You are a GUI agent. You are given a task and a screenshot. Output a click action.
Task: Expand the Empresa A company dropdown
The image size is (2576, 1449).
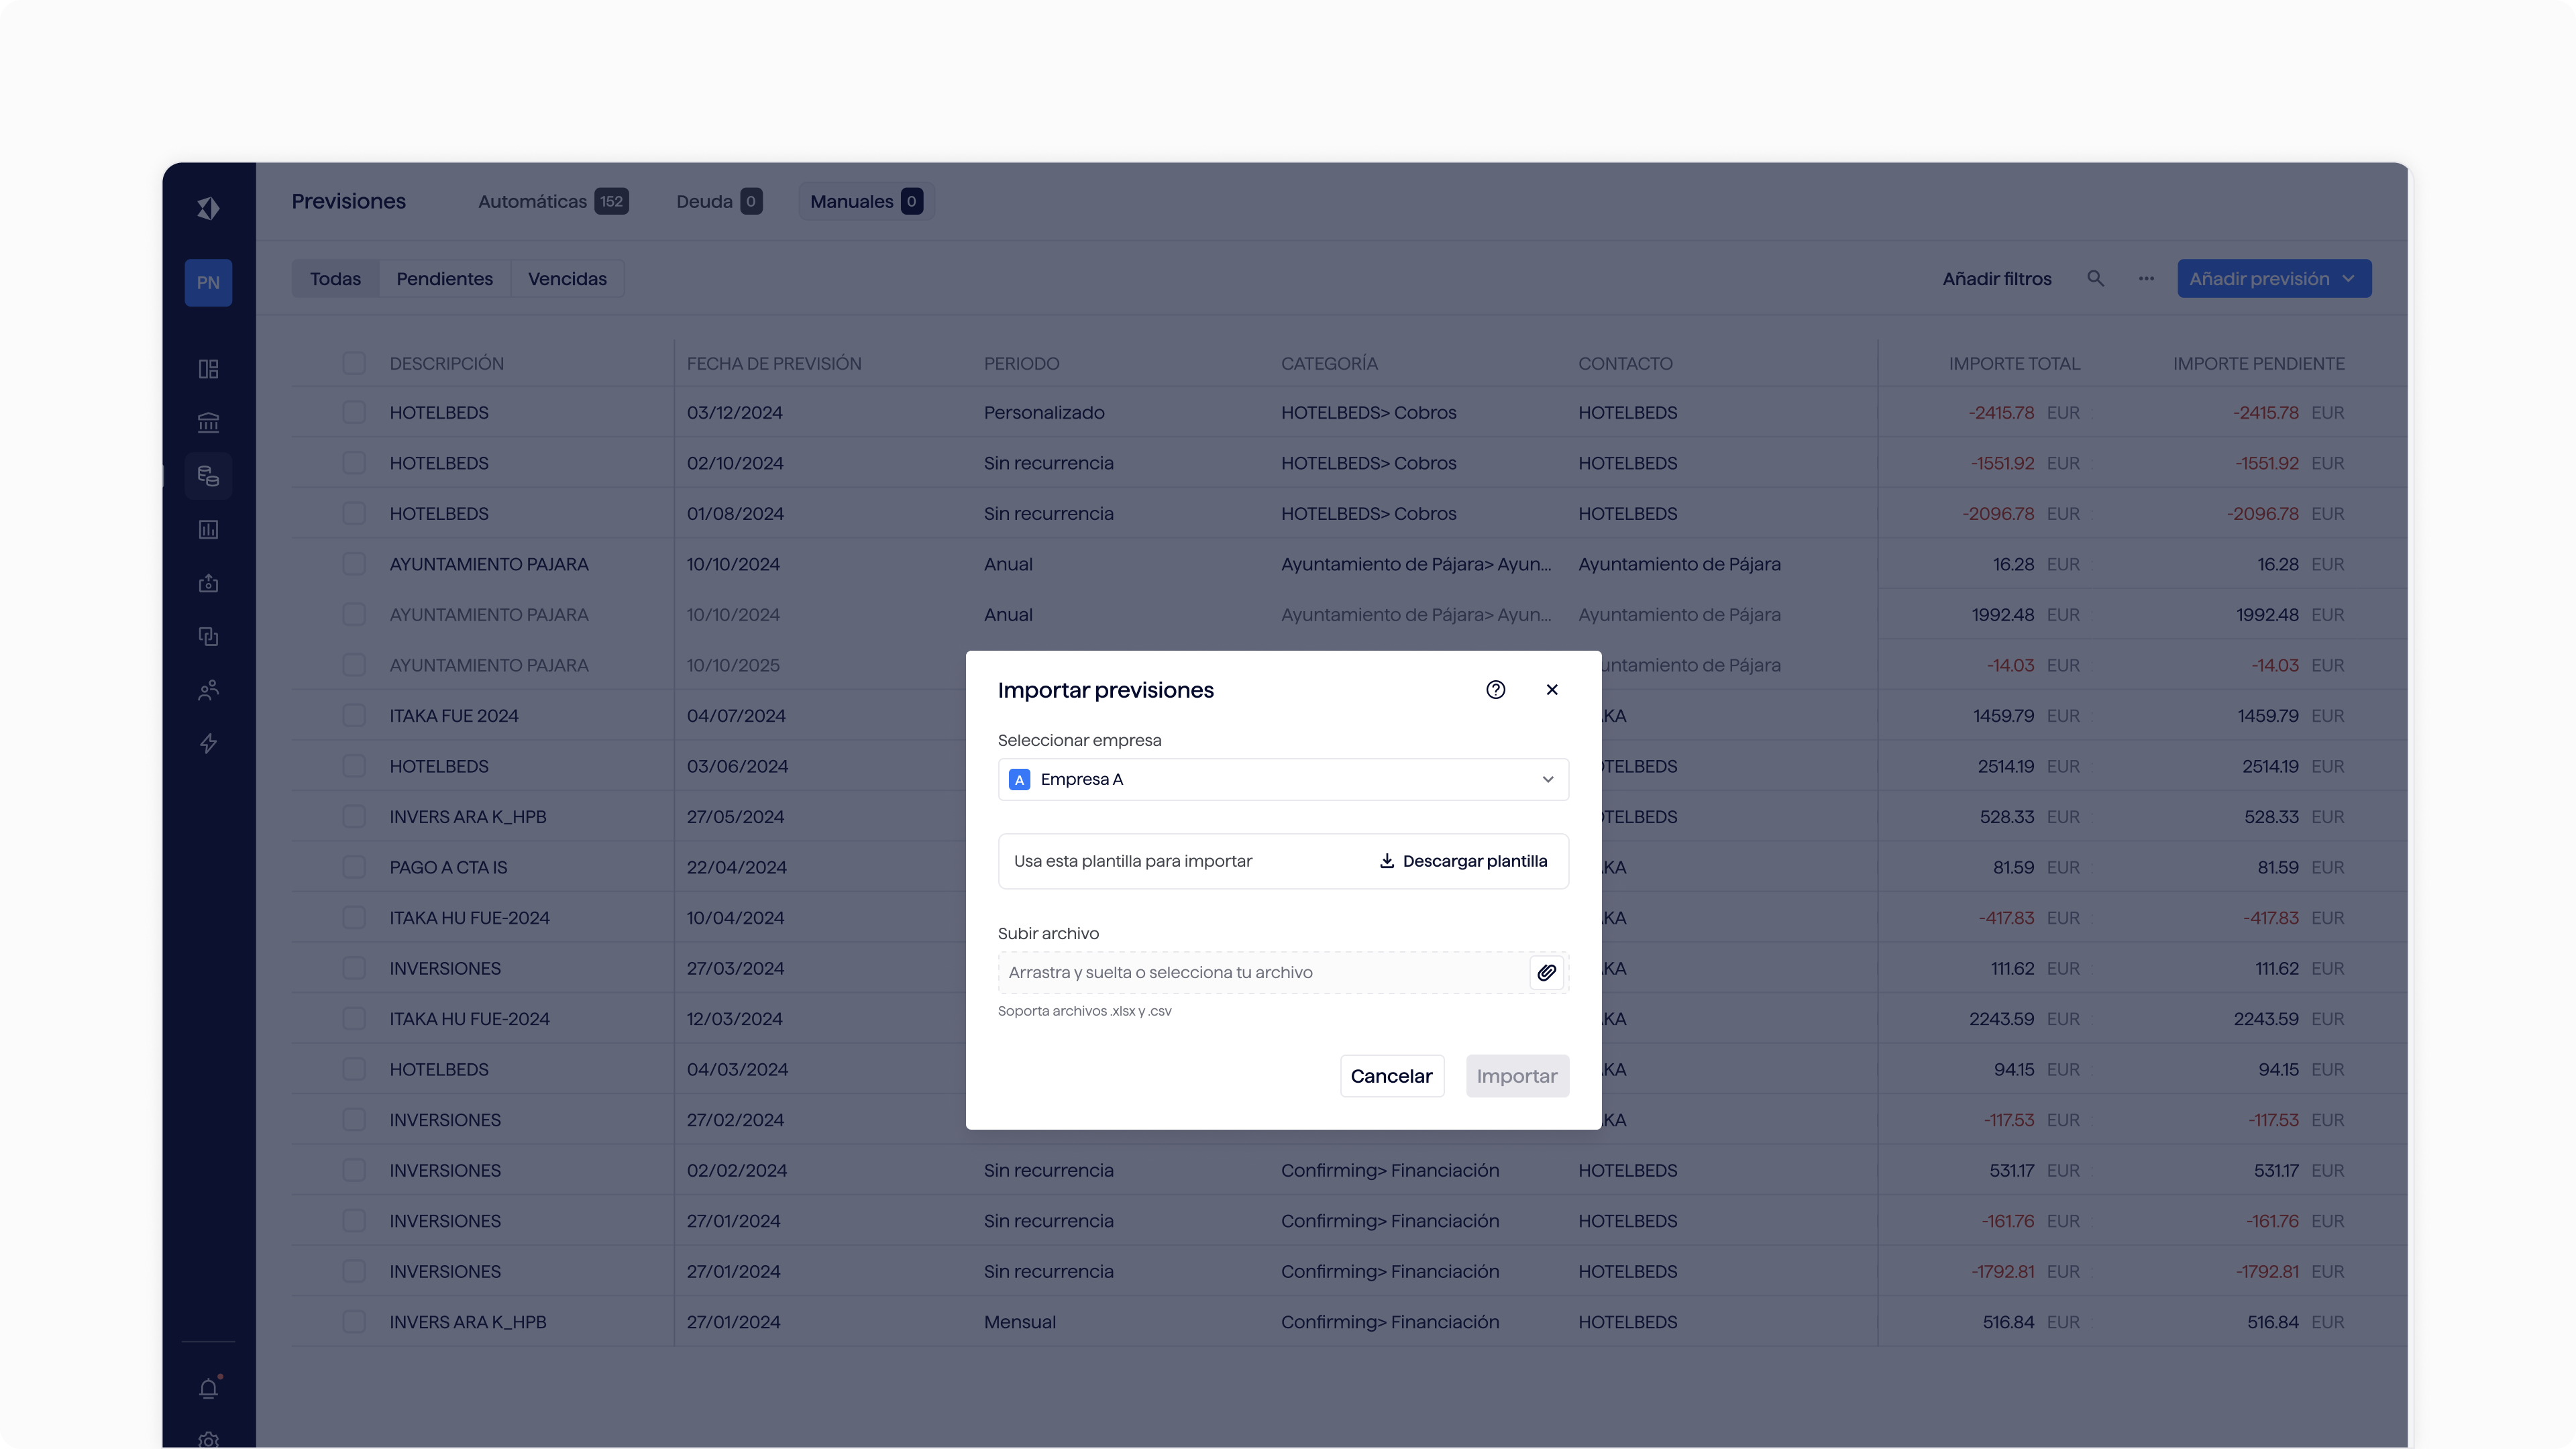tap(1283, 779)
